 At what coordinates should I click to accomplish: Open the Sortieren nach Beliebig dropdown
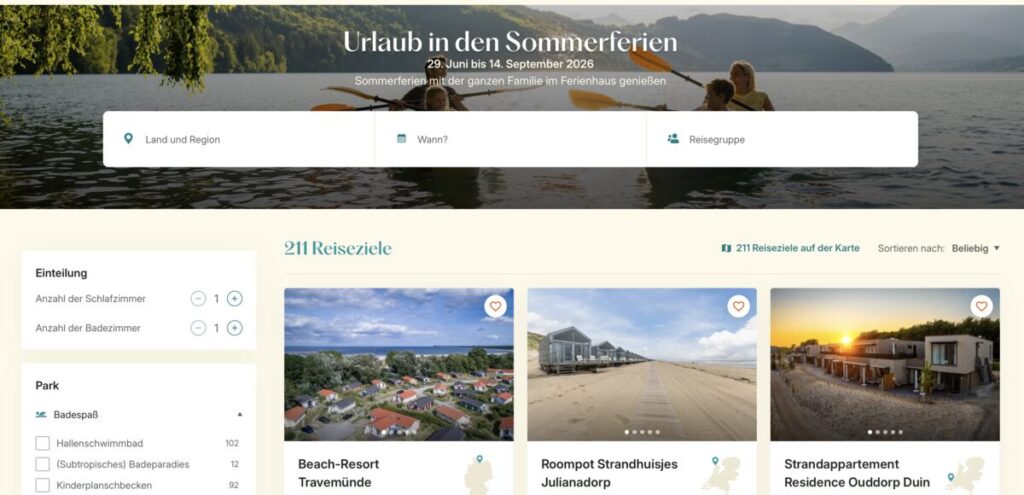pos(976,248)
